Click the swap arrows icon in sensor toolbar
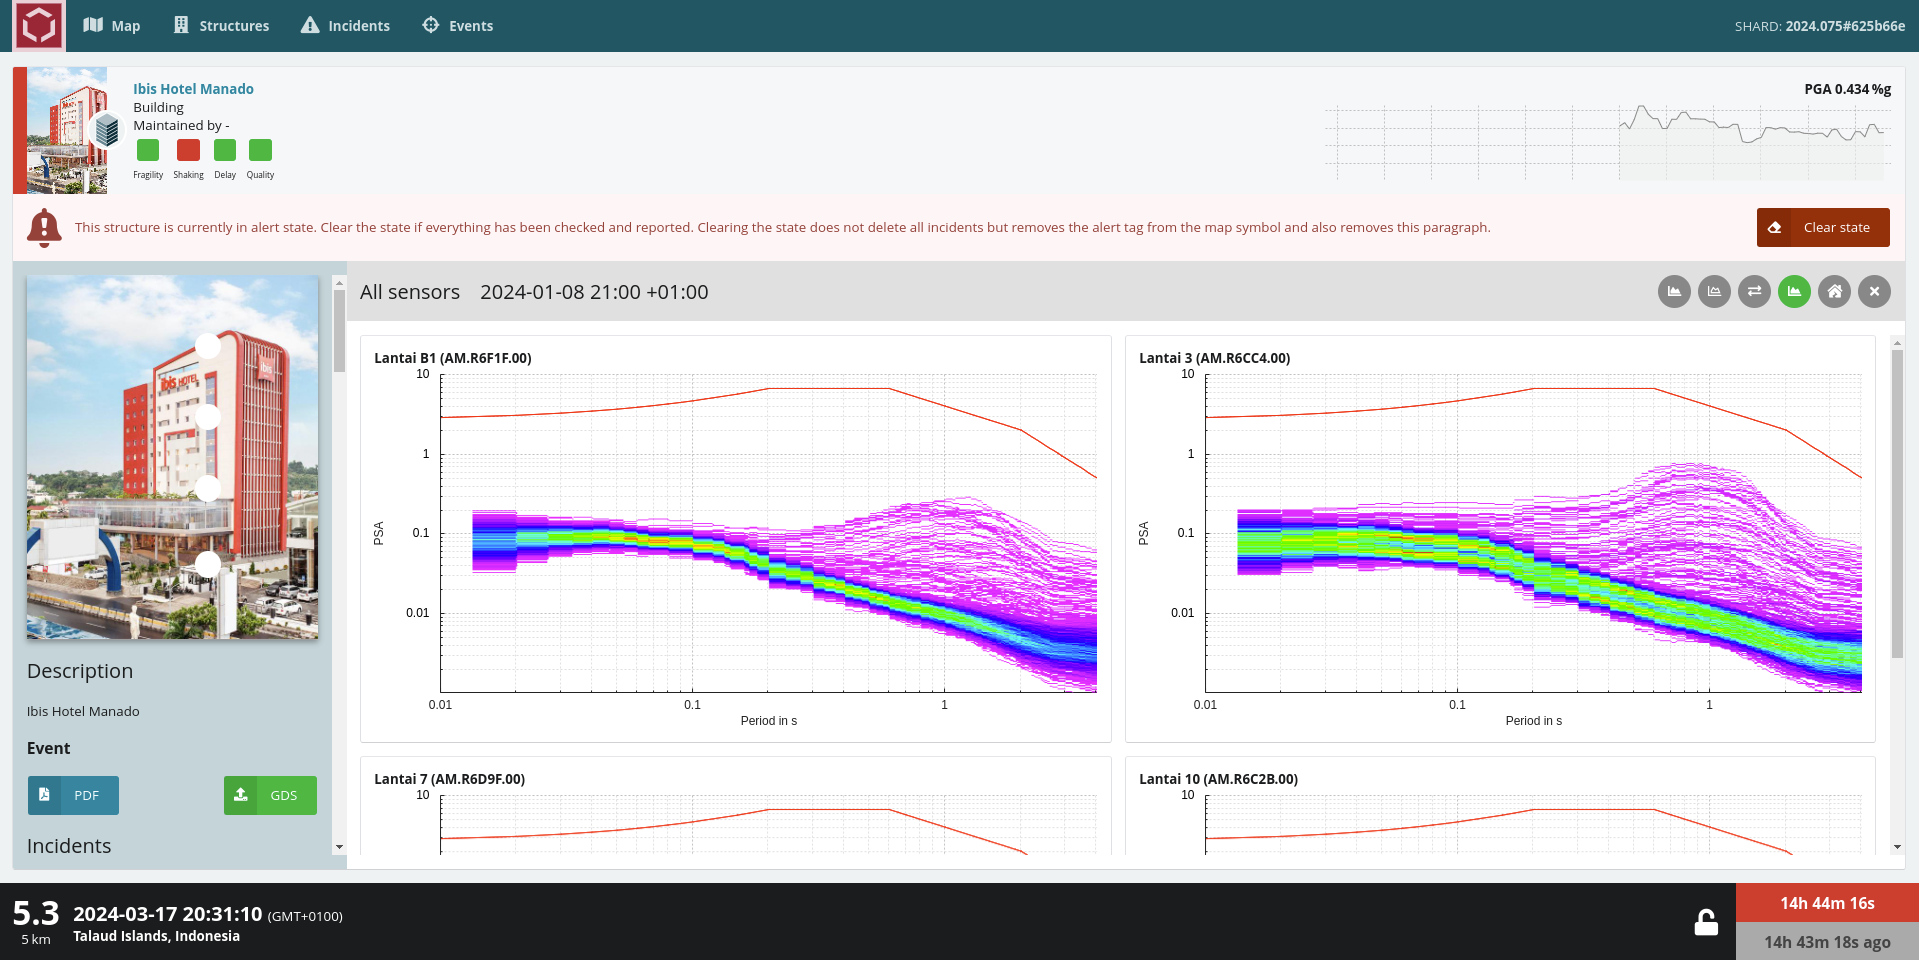Viewport: 1919px width, 960px height. (1754, 292)
